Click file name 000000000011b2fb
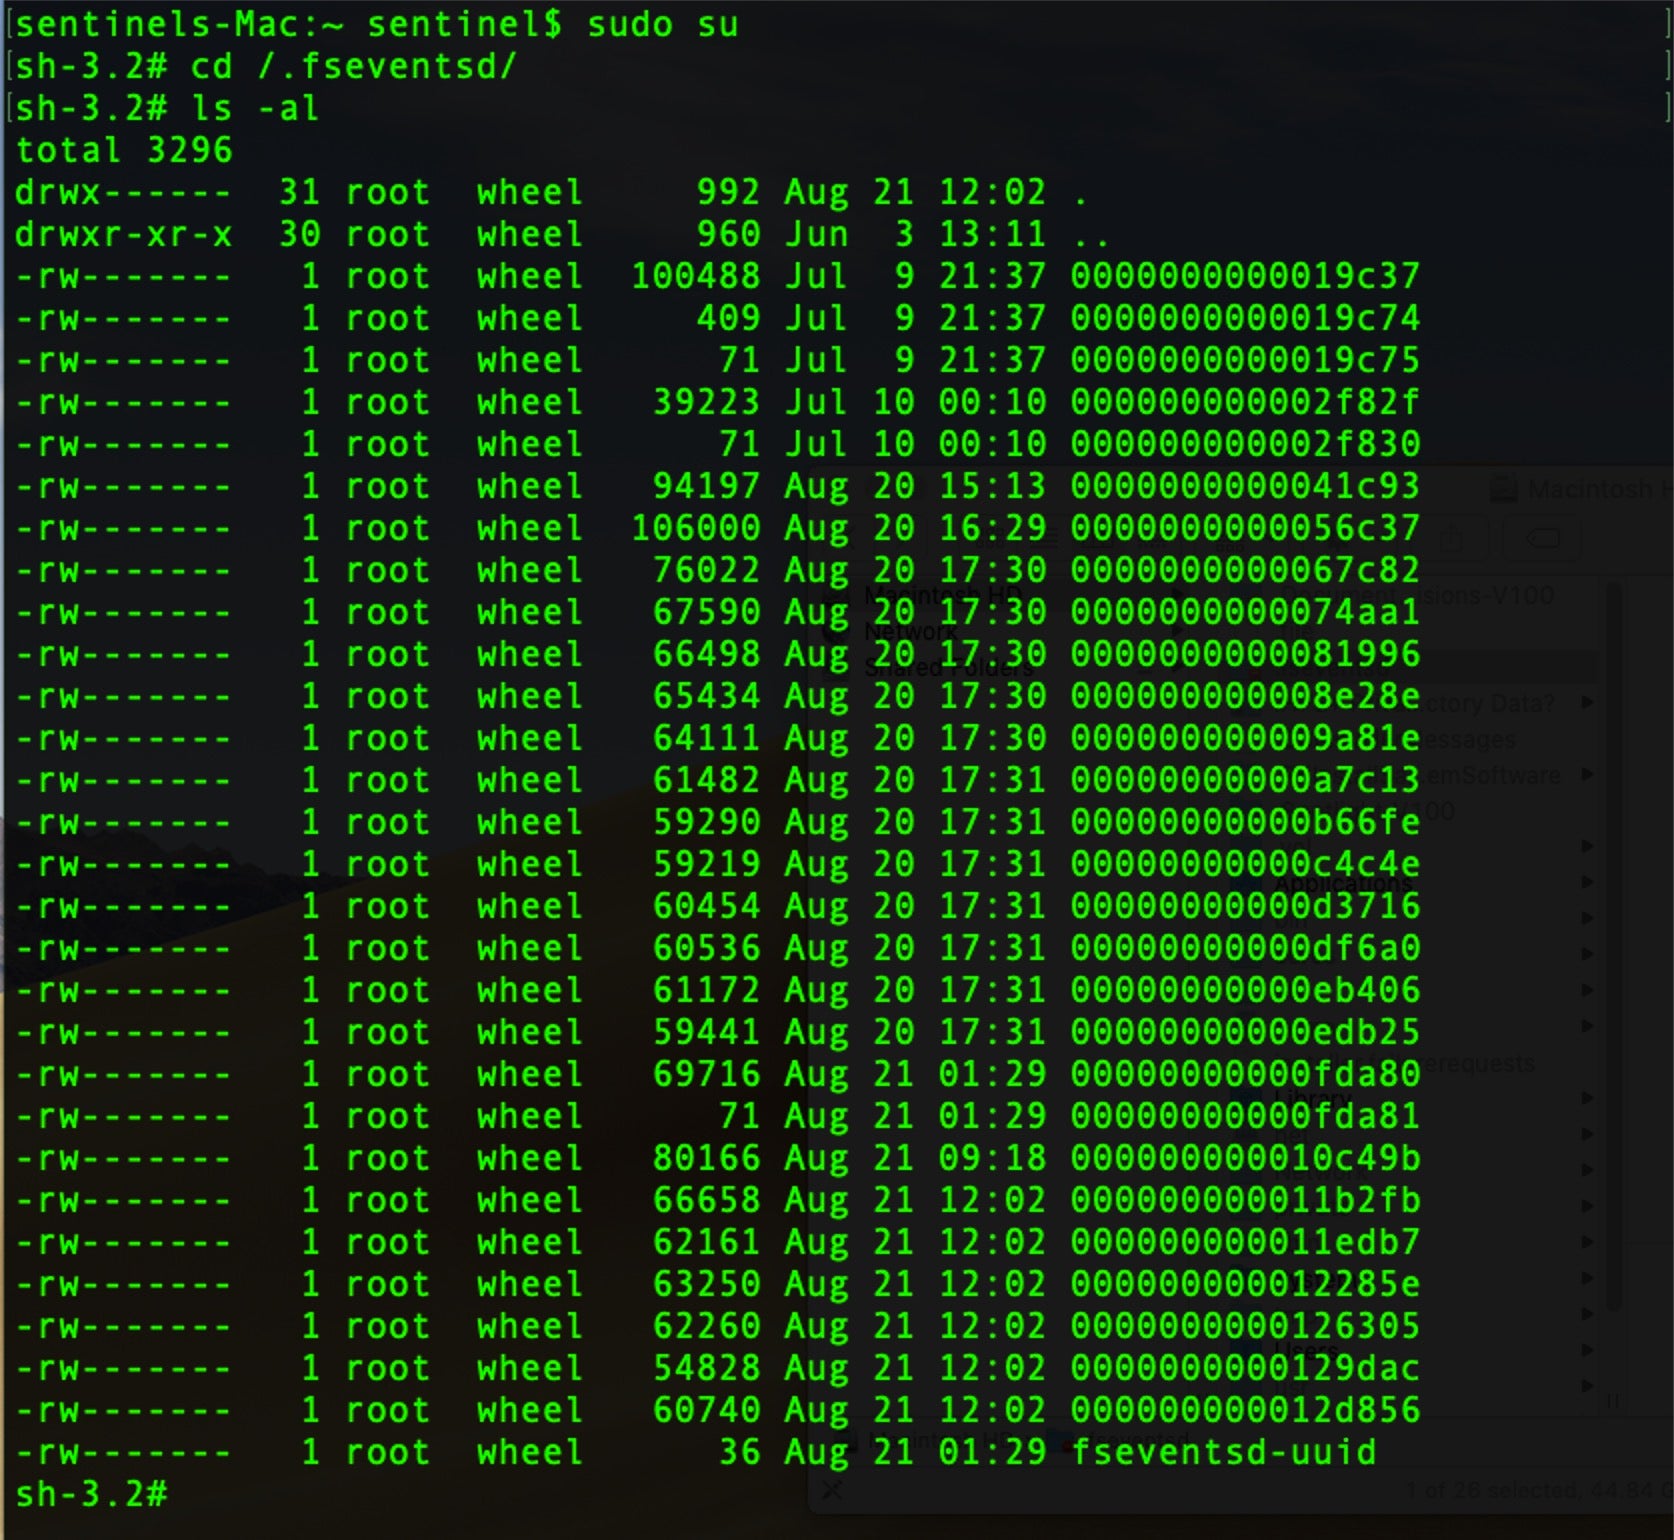 1245,1200
